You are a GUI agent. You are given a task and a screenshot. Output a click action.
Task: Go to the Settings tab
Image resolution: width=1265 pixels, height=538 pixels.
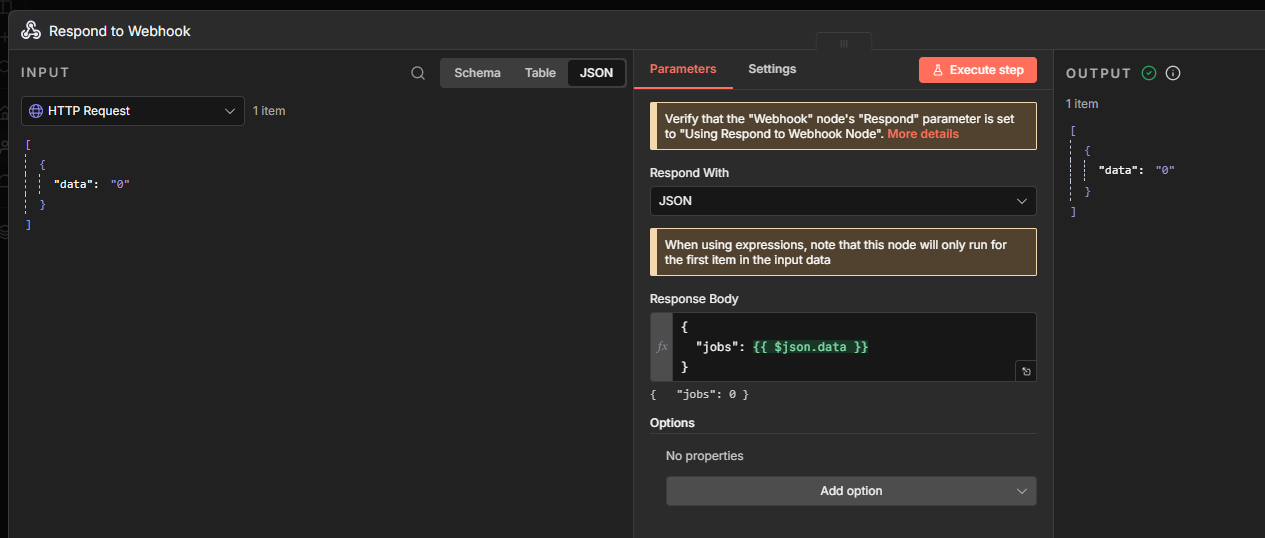tap(772, 69)
